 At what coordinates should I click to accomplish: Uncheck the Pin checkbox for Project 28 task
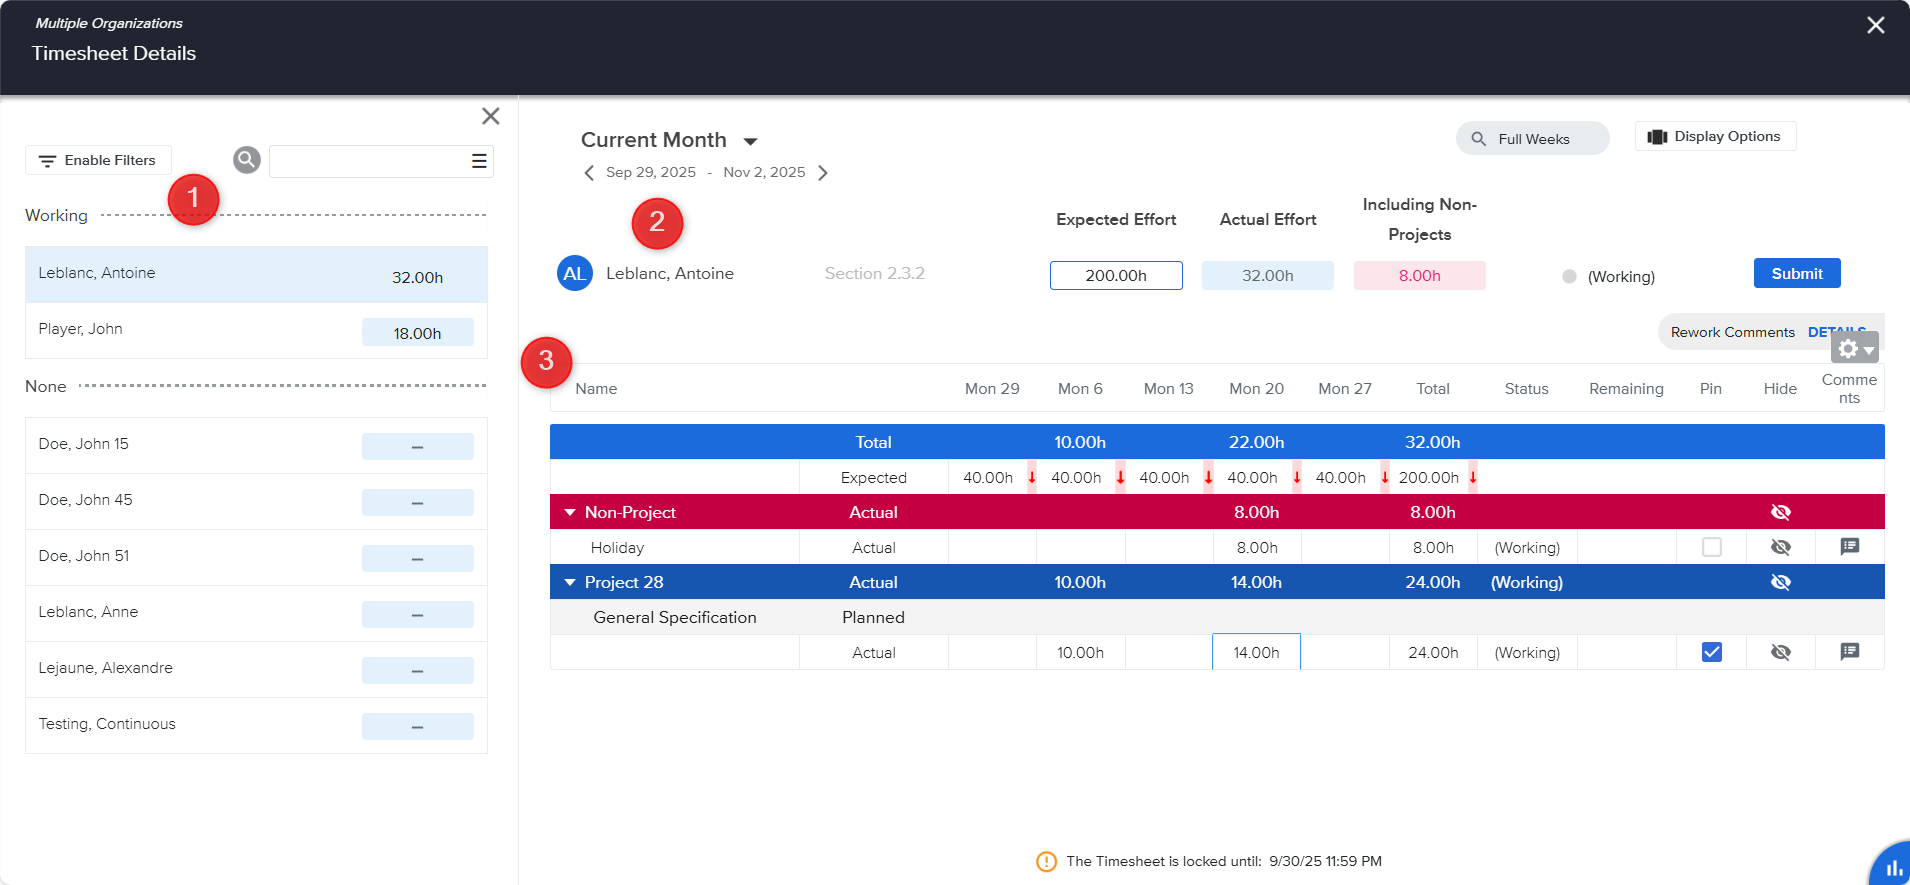pyautogui.click(x=1711, y=652)
